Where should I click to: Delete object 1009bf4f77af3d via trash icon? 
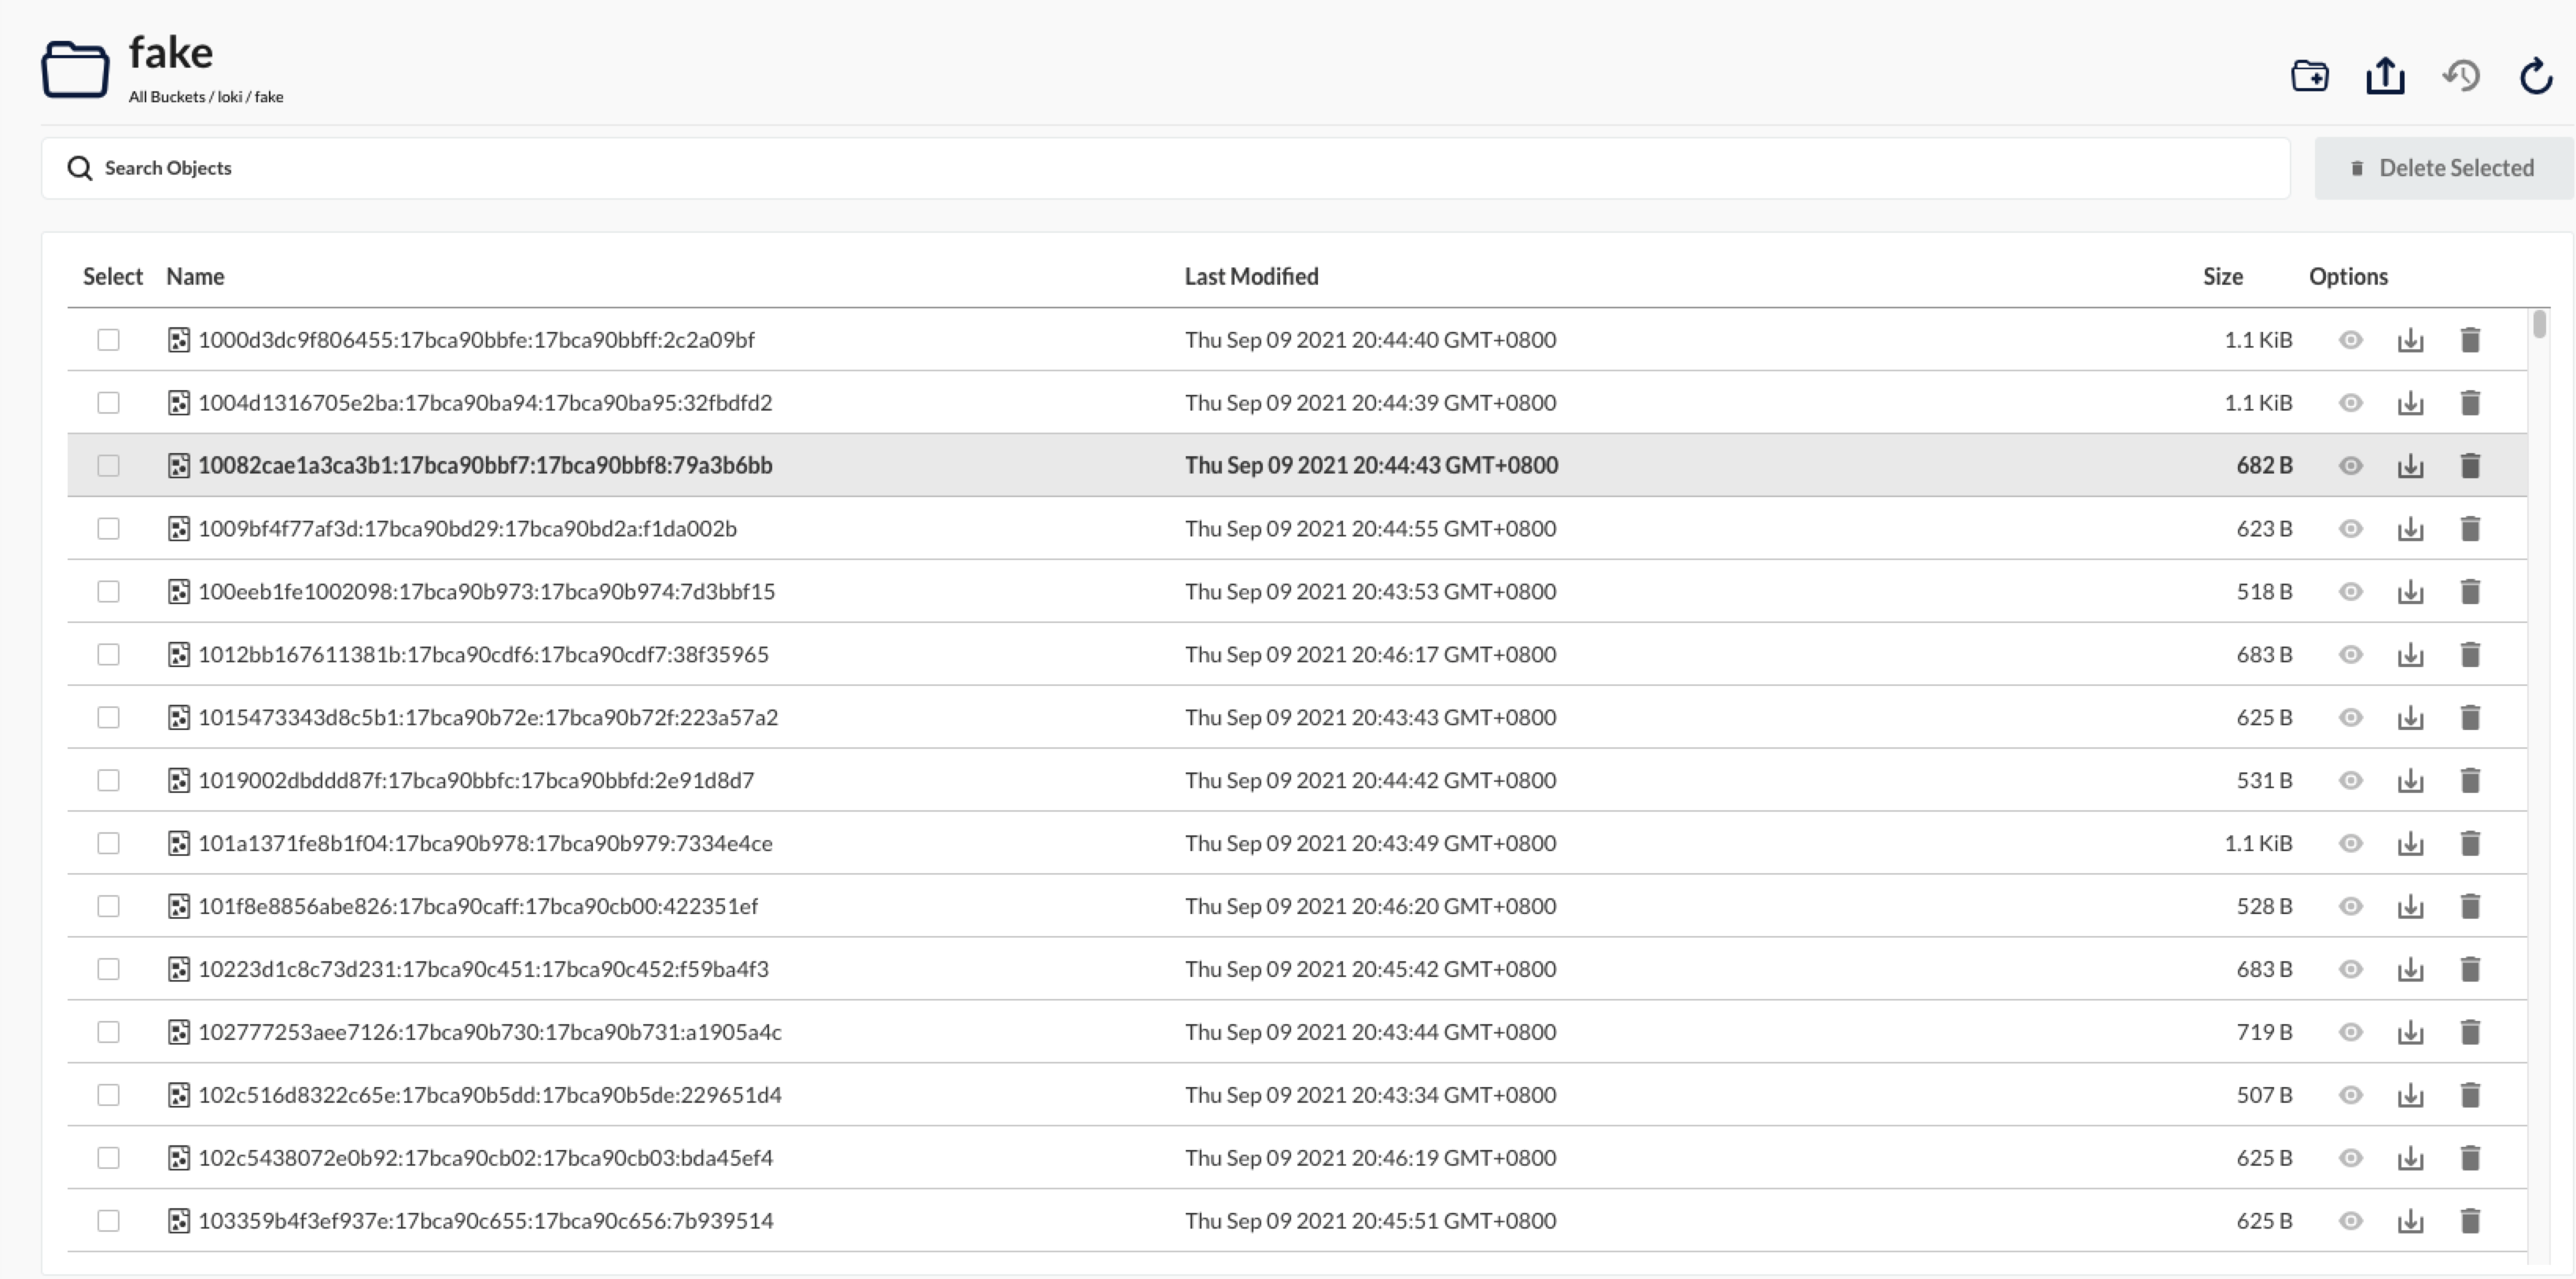point(2470,529)
